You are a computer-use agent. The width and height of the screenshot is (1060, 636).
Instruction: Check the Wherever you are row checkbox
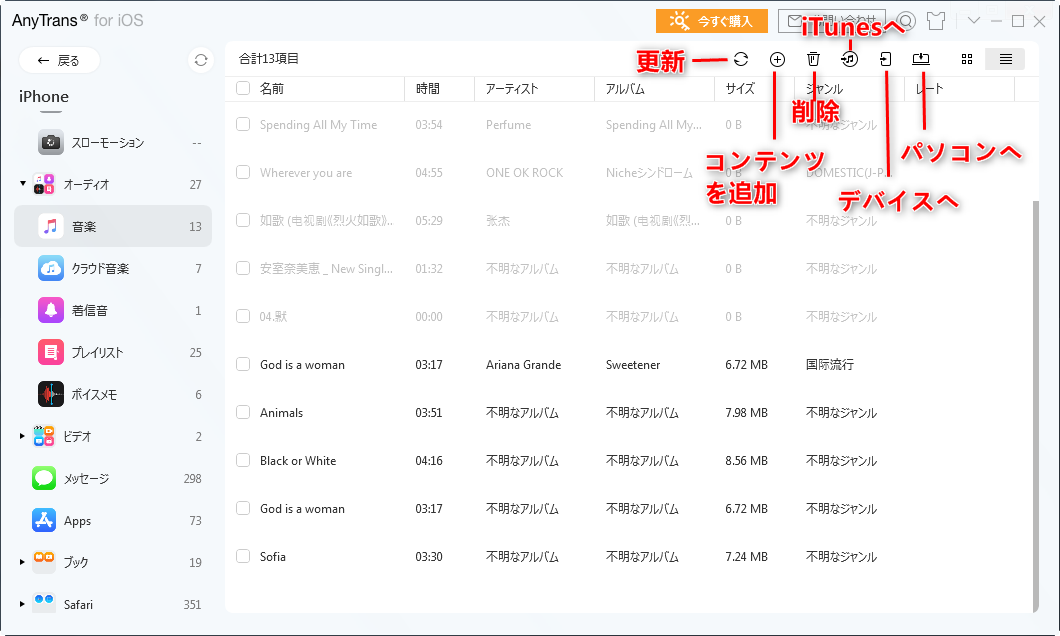tap(243, 172)
